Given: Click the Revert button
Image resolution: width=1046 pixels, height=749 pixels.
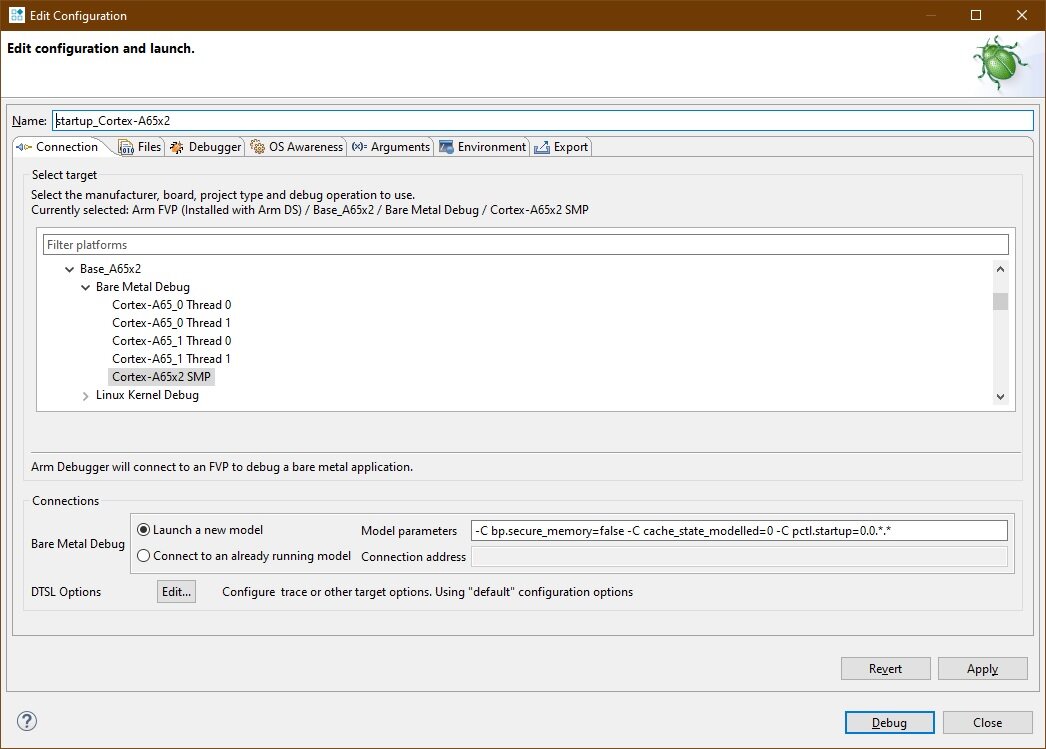Looking at the screenshot, I should pyautogui.click(x=885, y=669).
